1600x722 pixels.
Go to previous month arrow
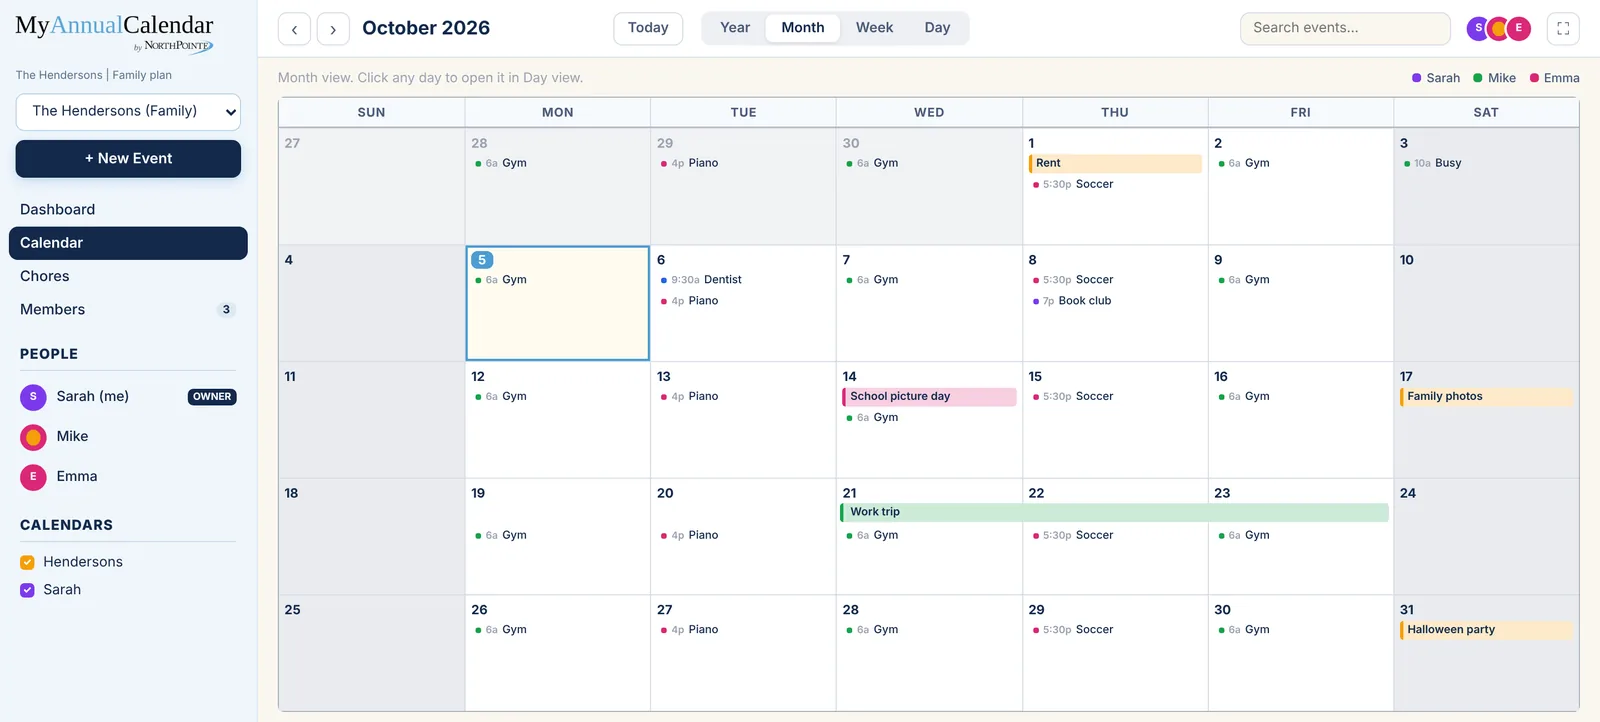coord(294,29)
